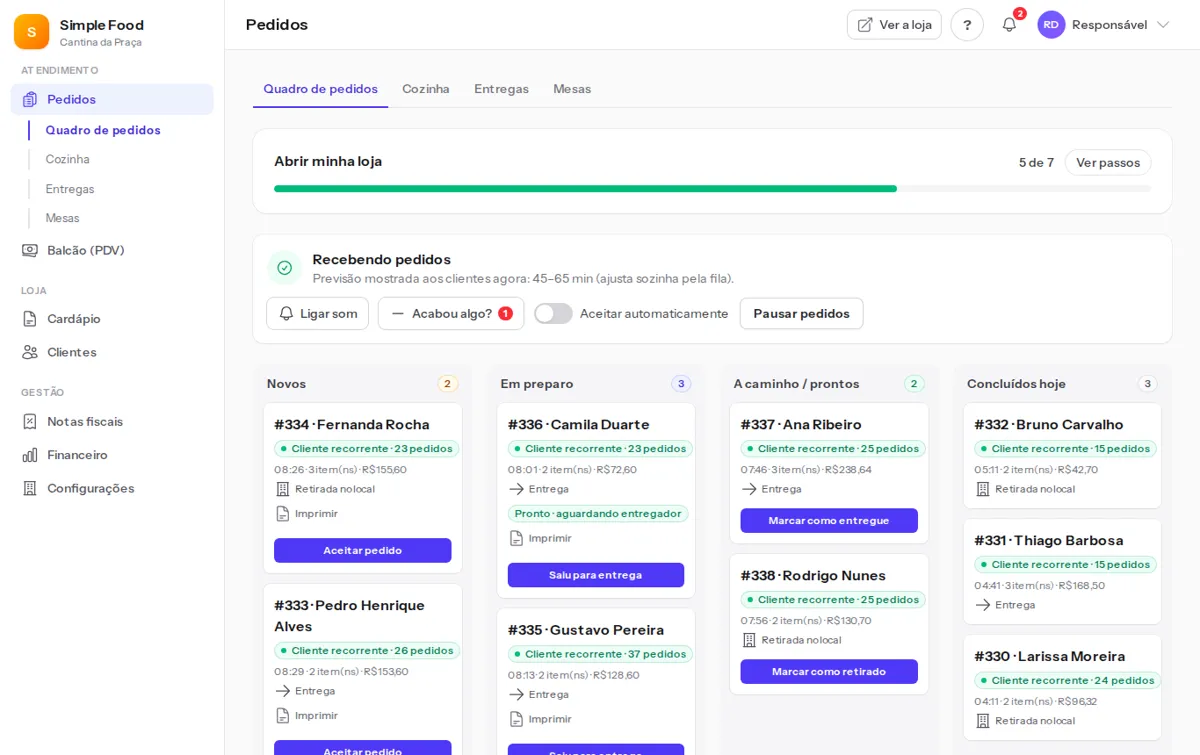This screenshot has width=1200, height=755.
Task: Click the green check status icon by Recebendo pedidos
Action: point(285,268)
